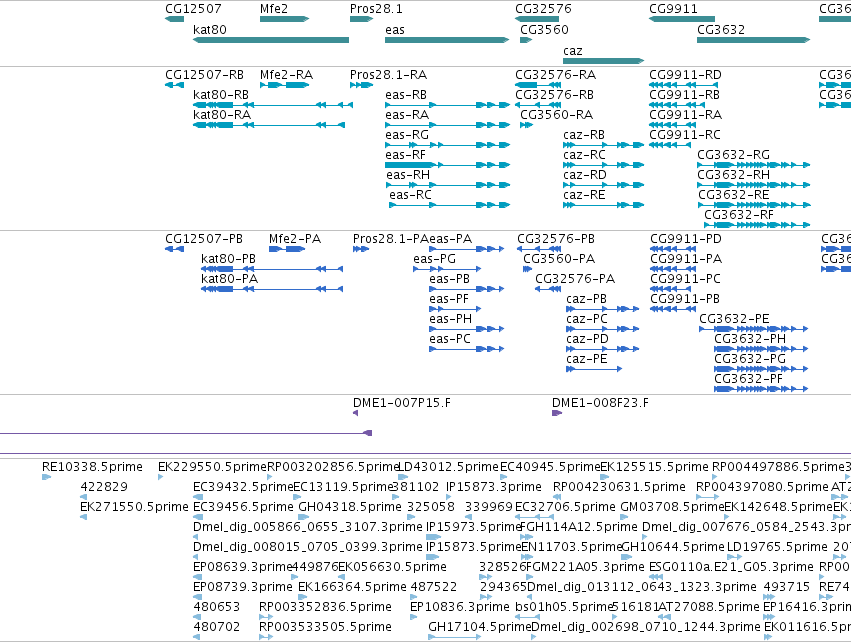Open the eas gene feature label

[395, 30]
